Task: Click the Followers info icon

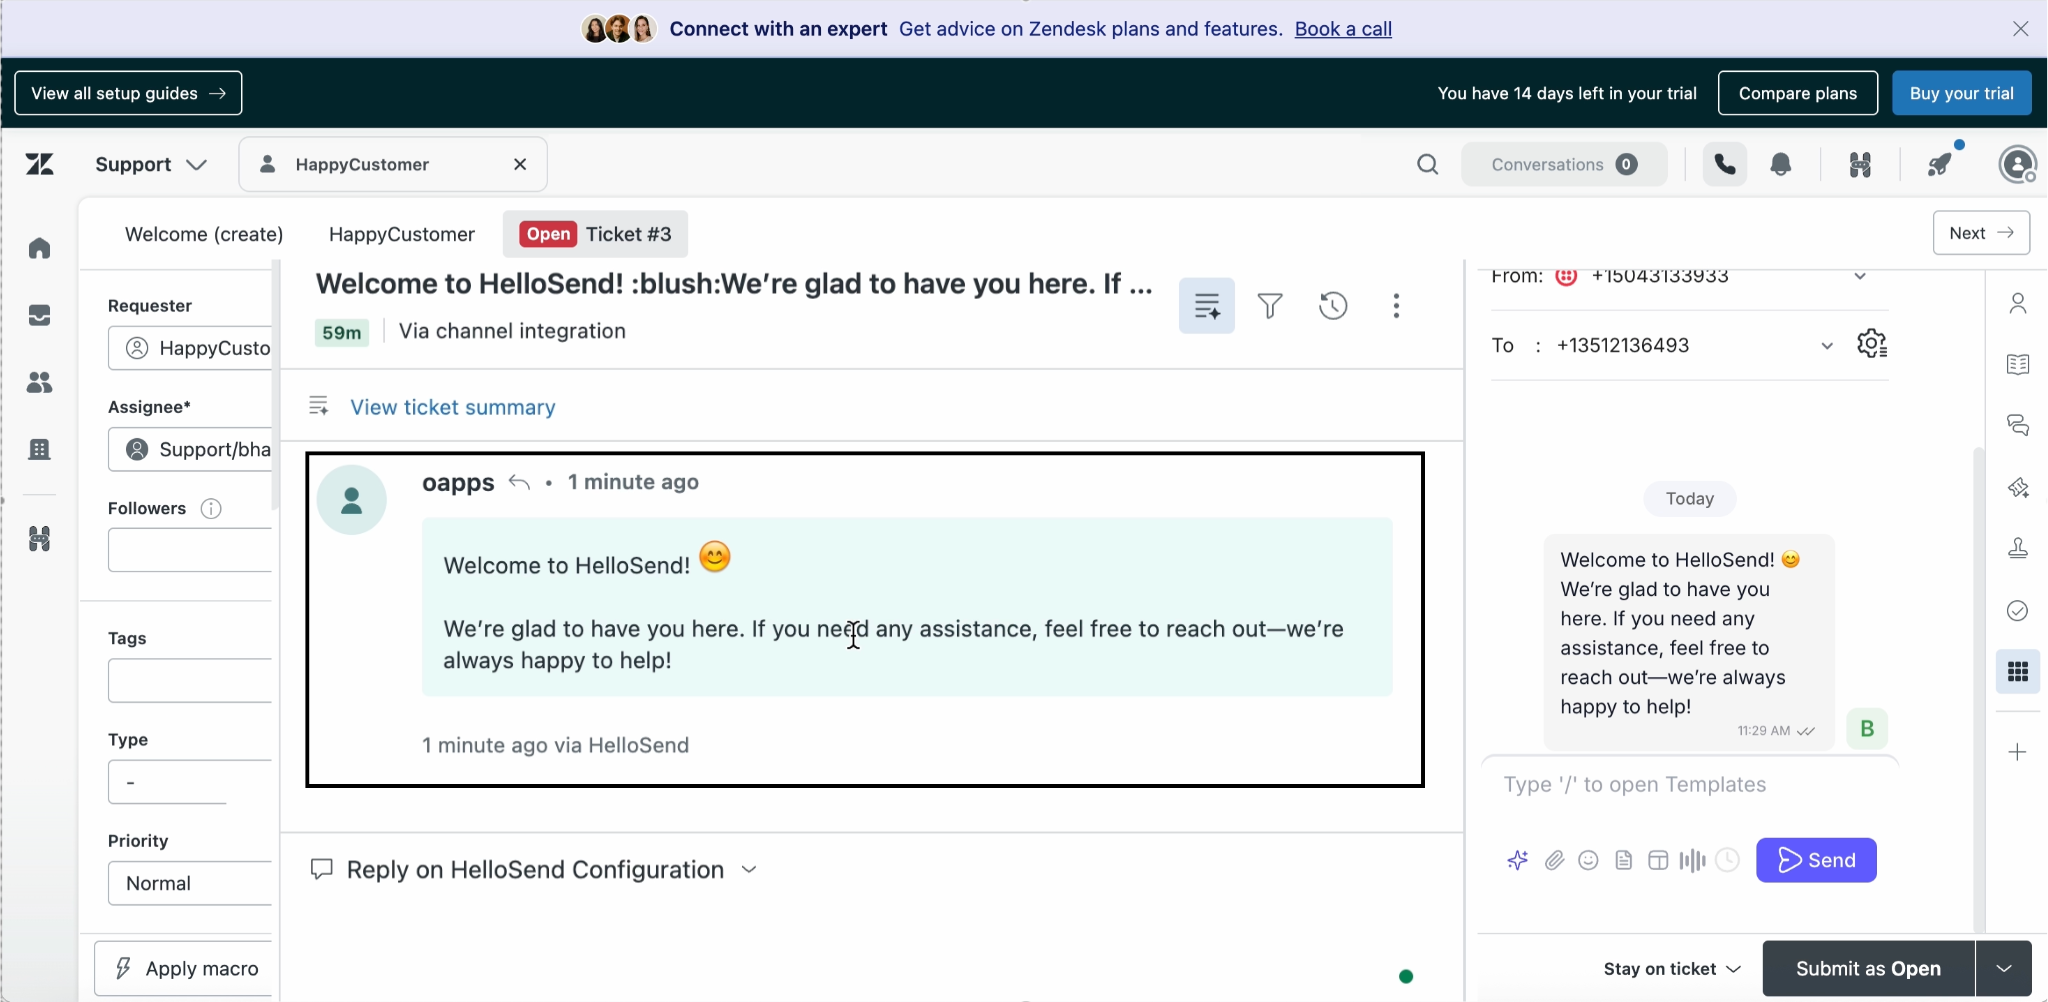Action: [x=211, y=509]
